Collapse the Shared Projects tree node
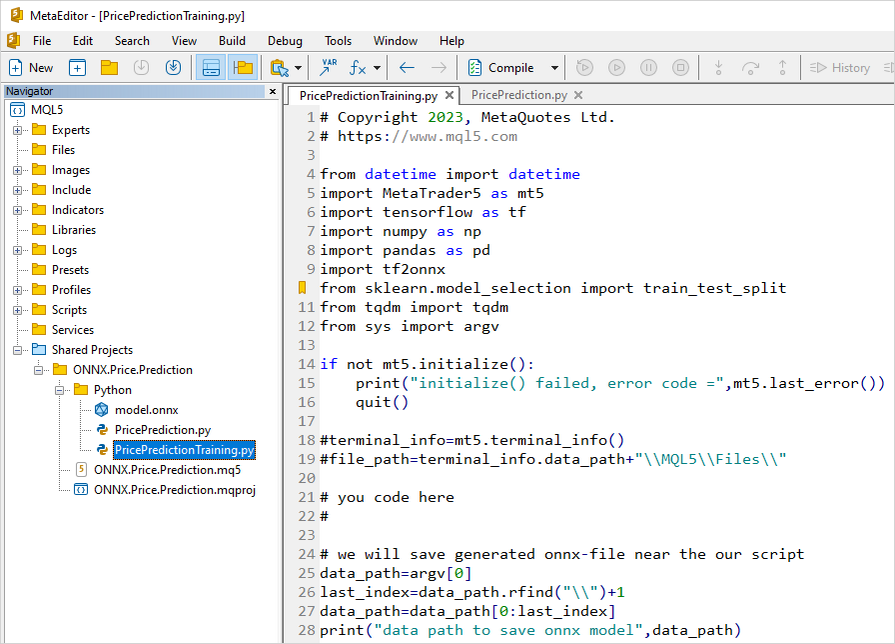 [18, 349]
